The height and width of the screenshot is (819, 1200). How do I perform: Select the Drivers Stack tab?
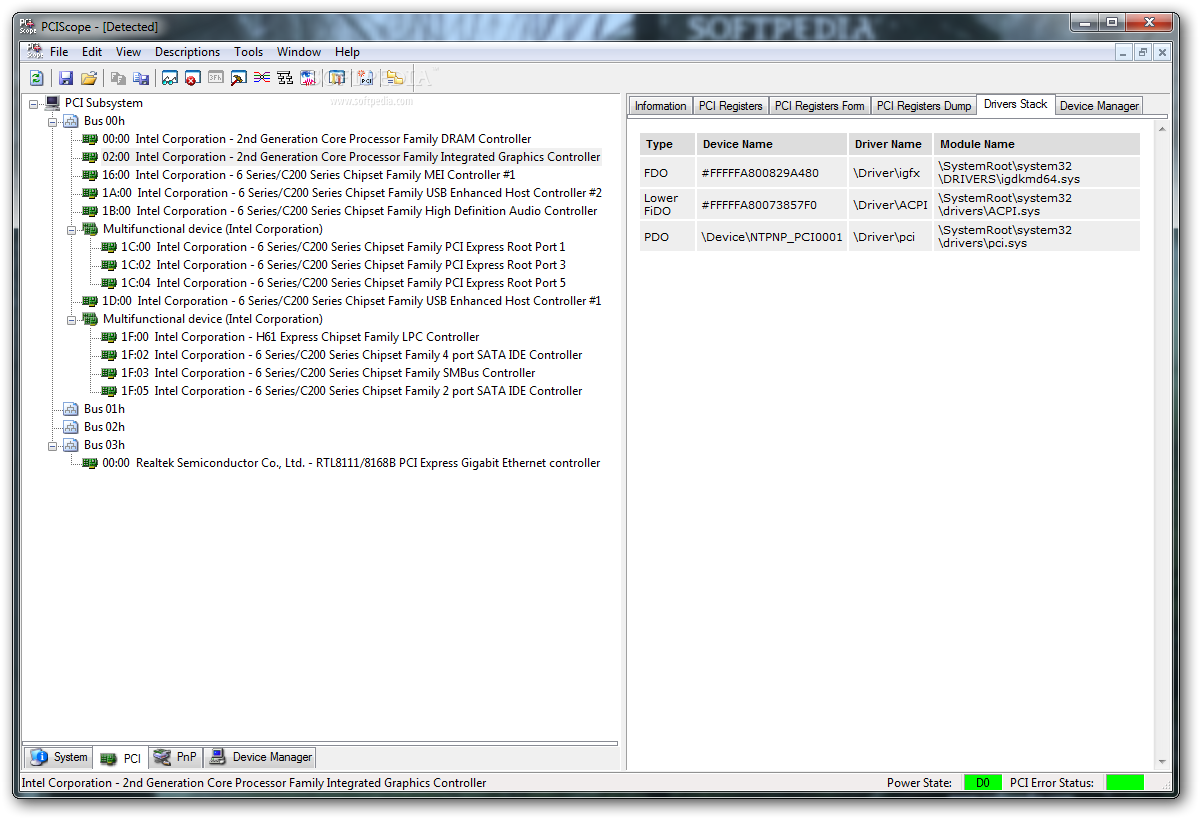(x=1015, y=104)
